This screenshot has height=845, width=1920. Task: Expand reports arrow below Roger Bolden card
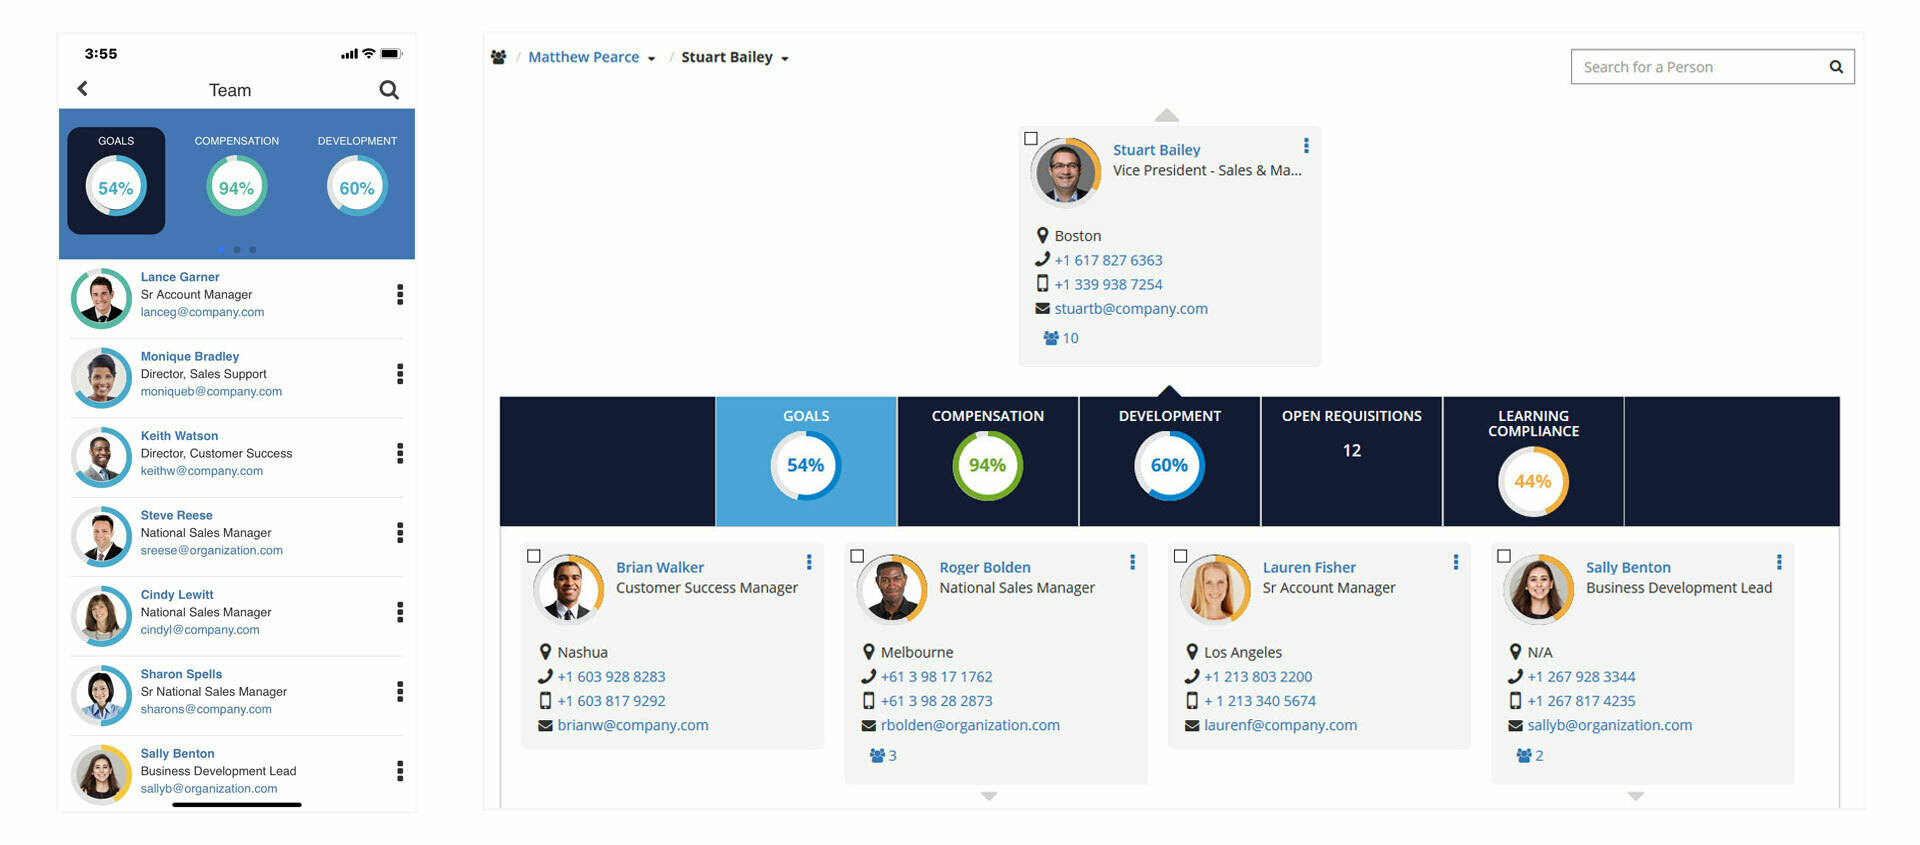989,797
